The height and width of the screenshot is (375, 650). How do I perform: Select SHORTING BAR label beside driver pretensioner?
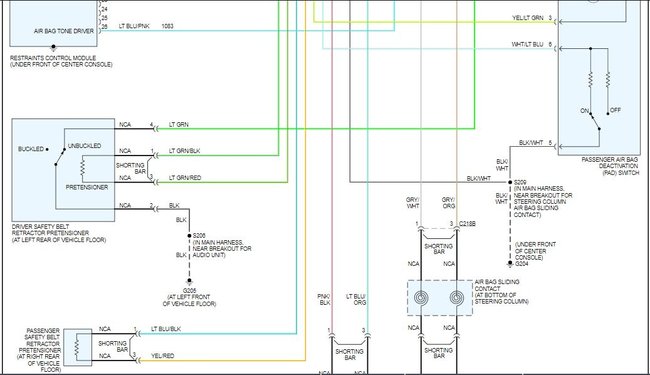click(130, 168)
